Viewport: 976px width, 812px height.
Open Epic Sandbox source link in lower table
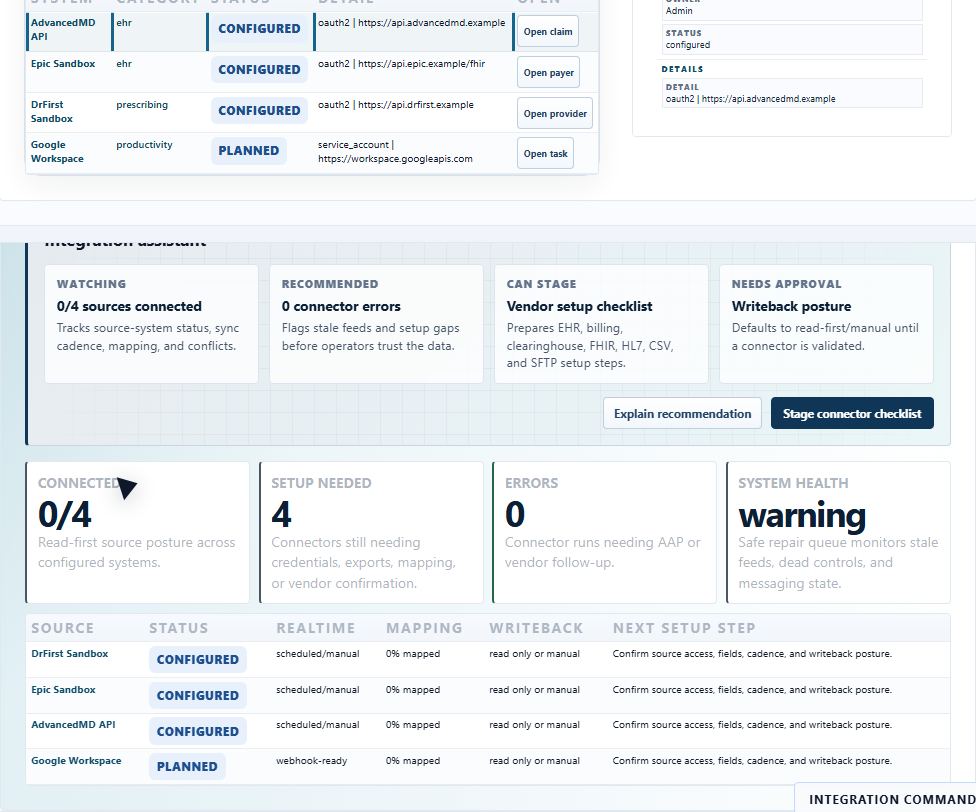[x=63, y=690]
